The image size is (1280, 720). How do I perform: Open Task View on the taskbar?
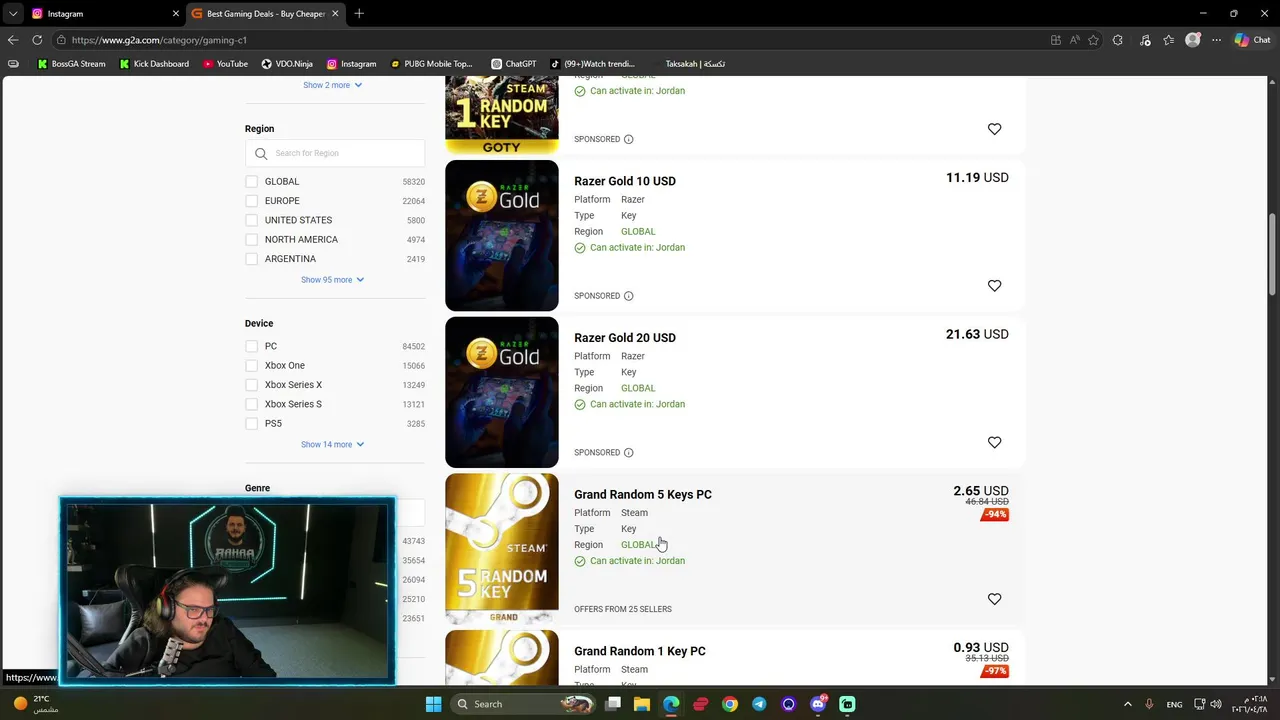pos(613,704)
